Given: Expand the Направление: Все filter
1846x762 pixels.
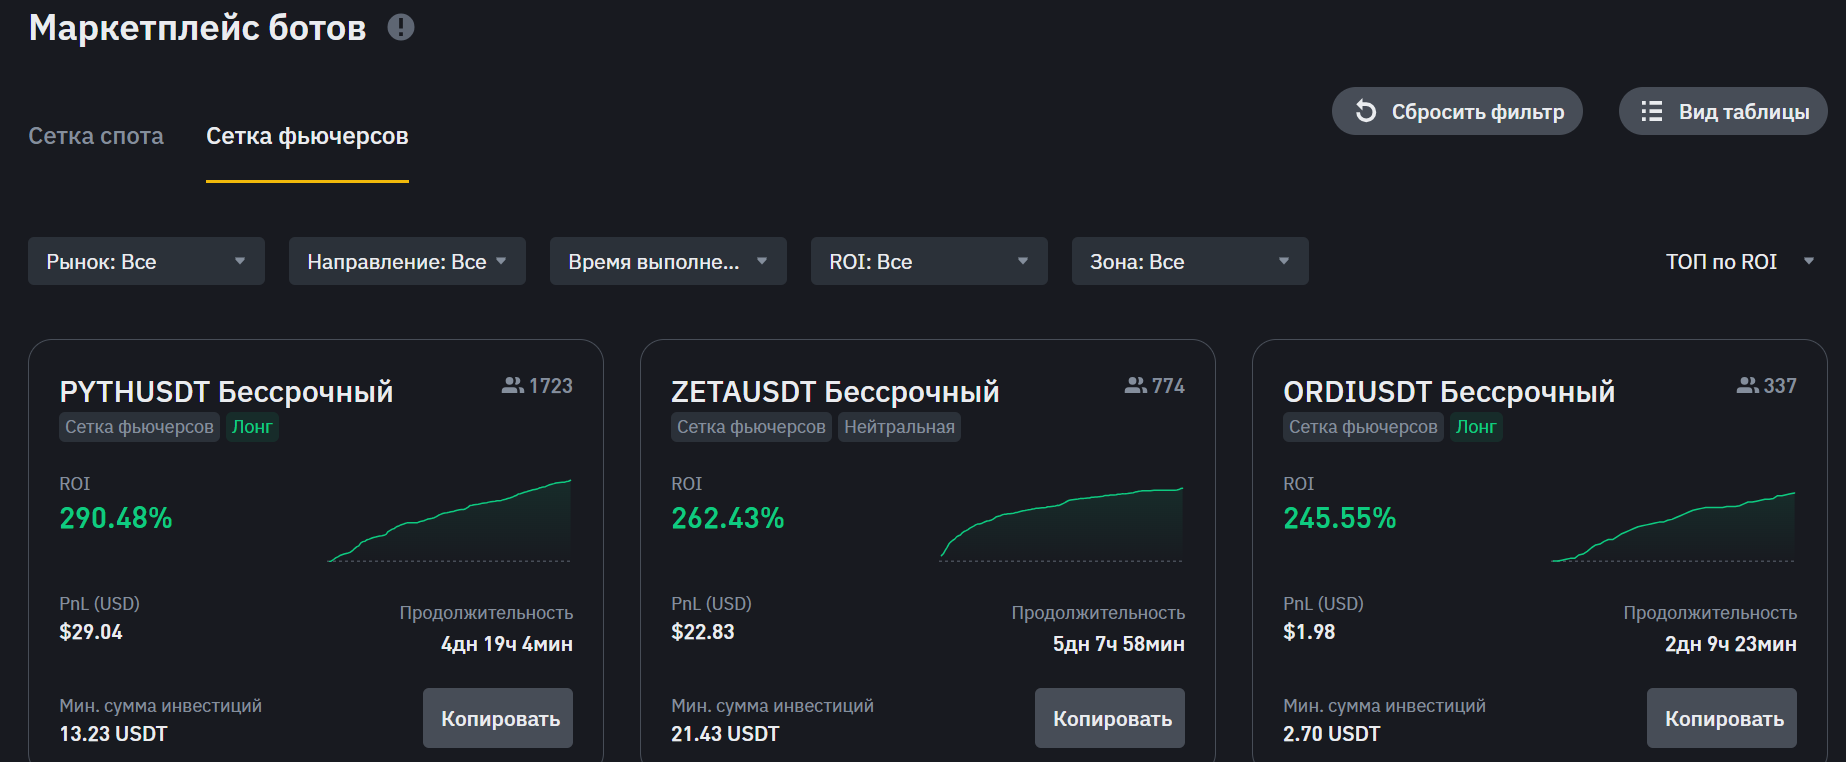Looking at the screenshot, I should (x=407, y=261).
